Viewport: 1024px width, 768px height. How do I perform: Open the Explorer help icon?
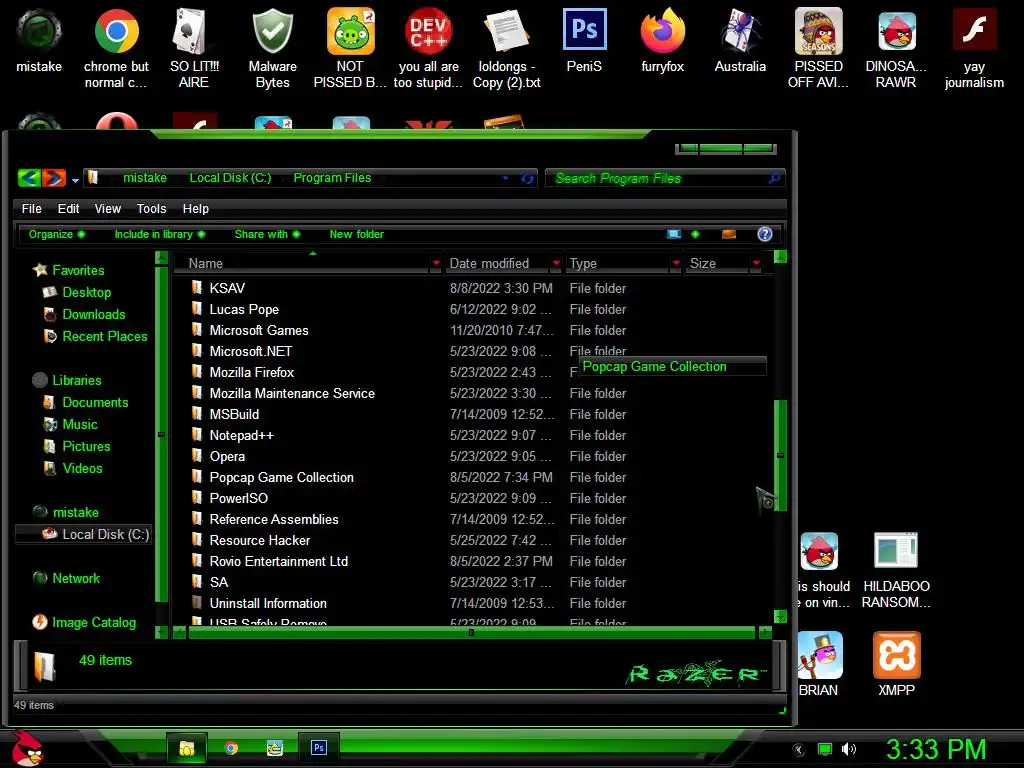coord(765,234)
